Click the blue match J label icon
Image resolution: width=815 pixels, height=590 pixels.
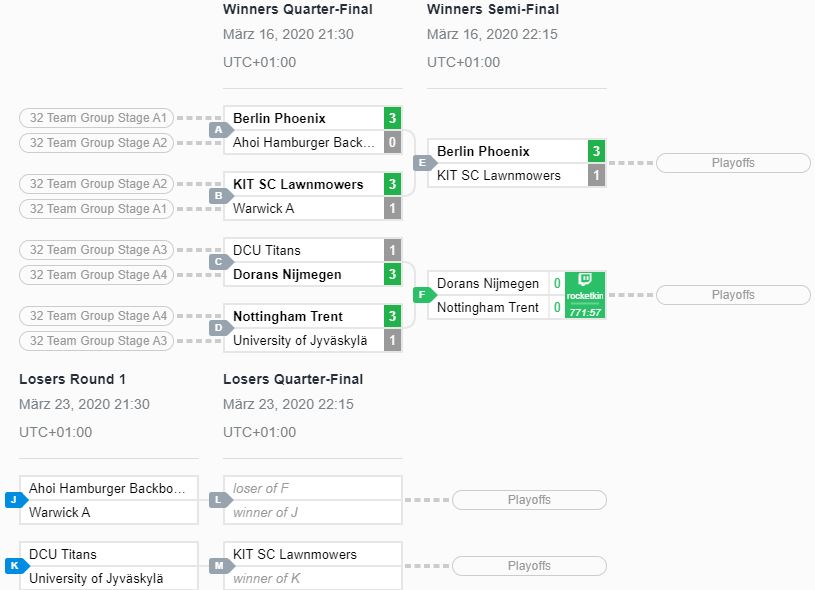[x=14, y=500]
